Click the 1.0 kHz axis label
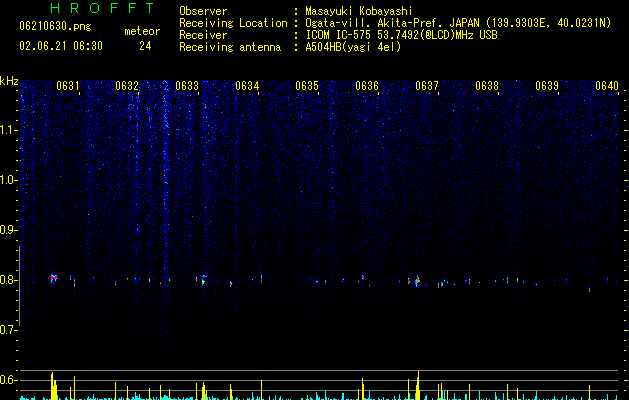 click(9, 180)
